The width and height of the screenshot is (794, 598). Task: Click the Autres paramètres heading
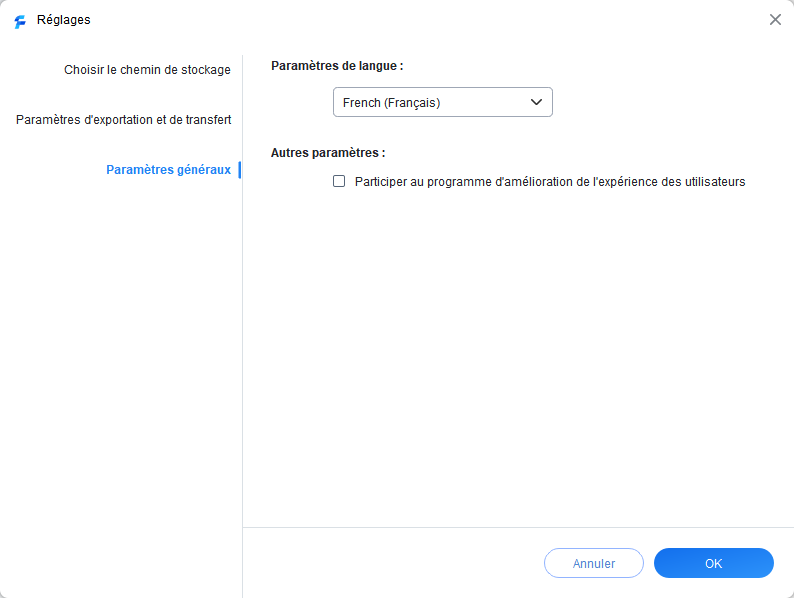[328, 153]
